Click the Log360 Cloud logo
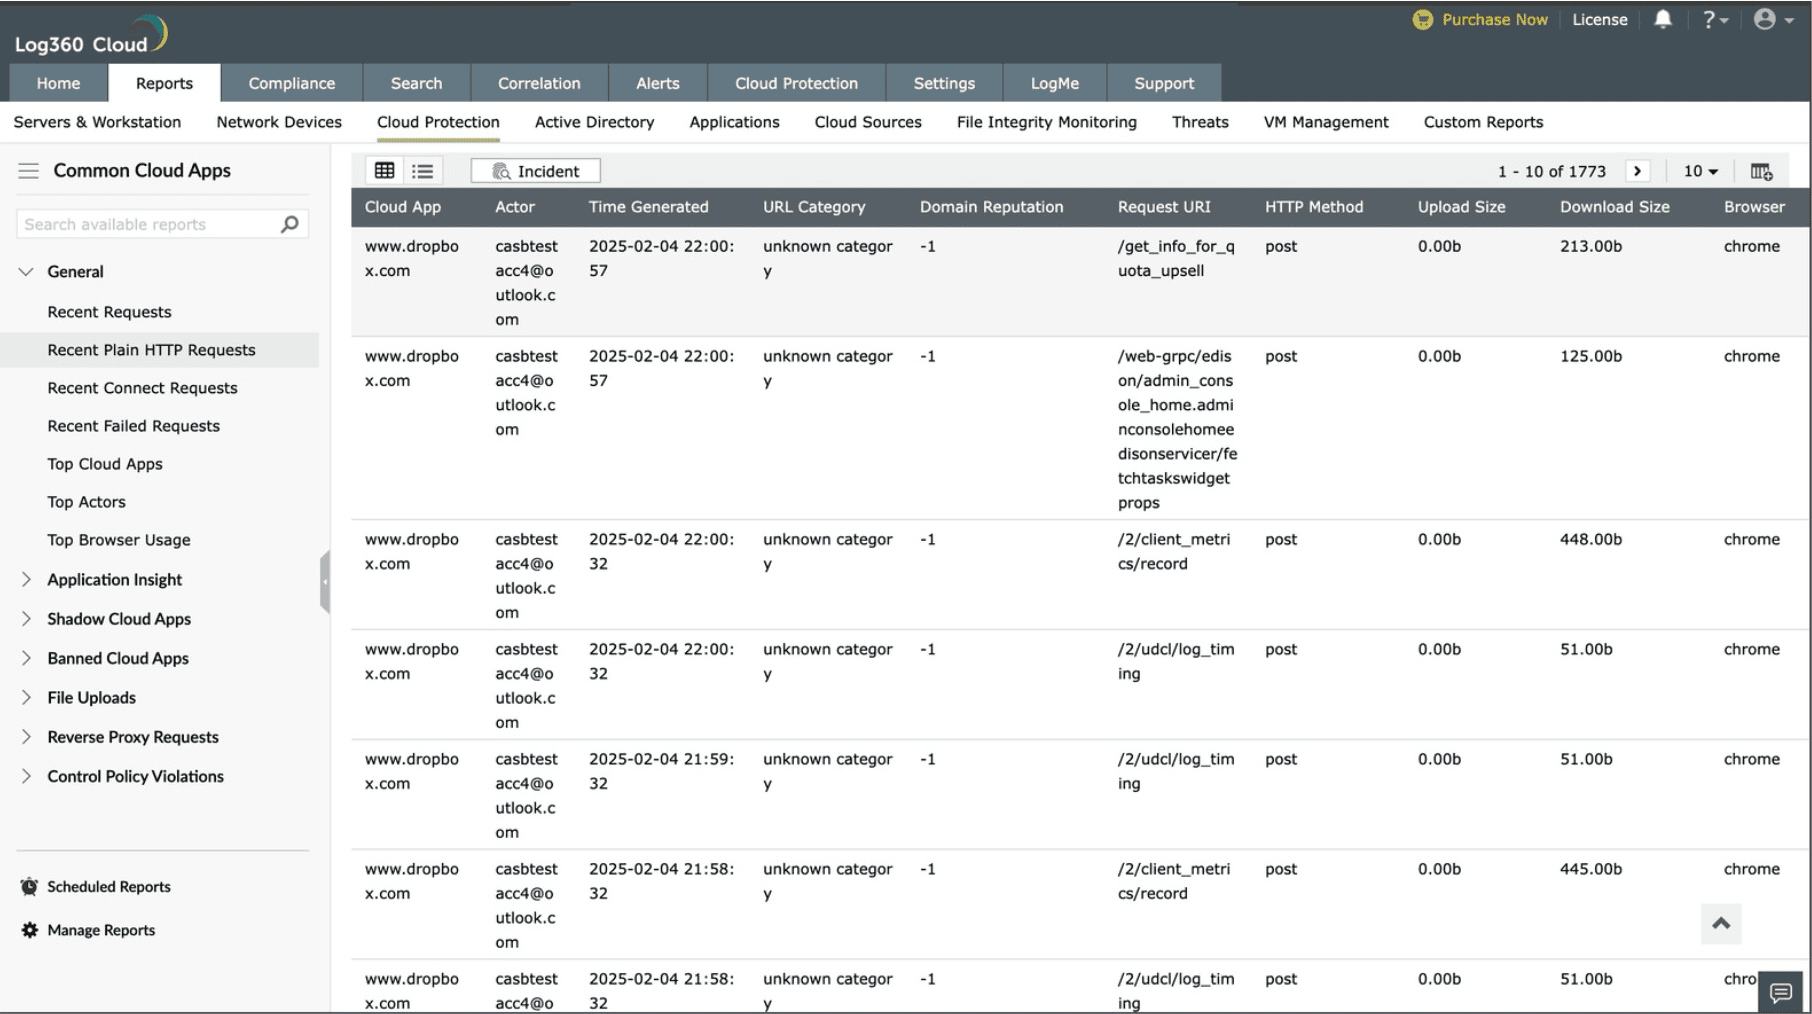The width and height of the screenshot is (1812, 1014). point(90,36)
